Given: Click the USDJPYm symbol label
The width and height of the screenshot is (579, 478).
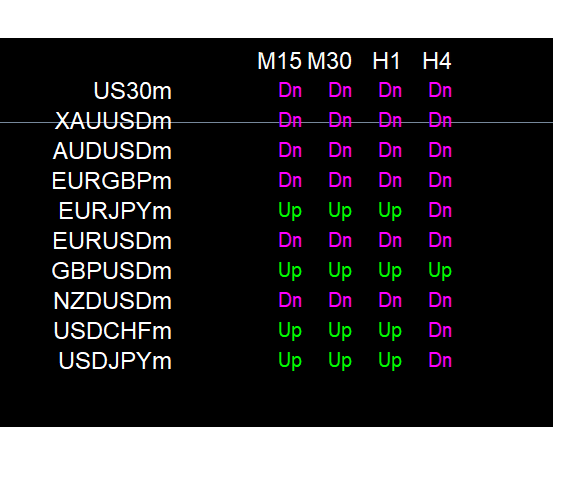Looking at the screenshot, I should 115,361.
